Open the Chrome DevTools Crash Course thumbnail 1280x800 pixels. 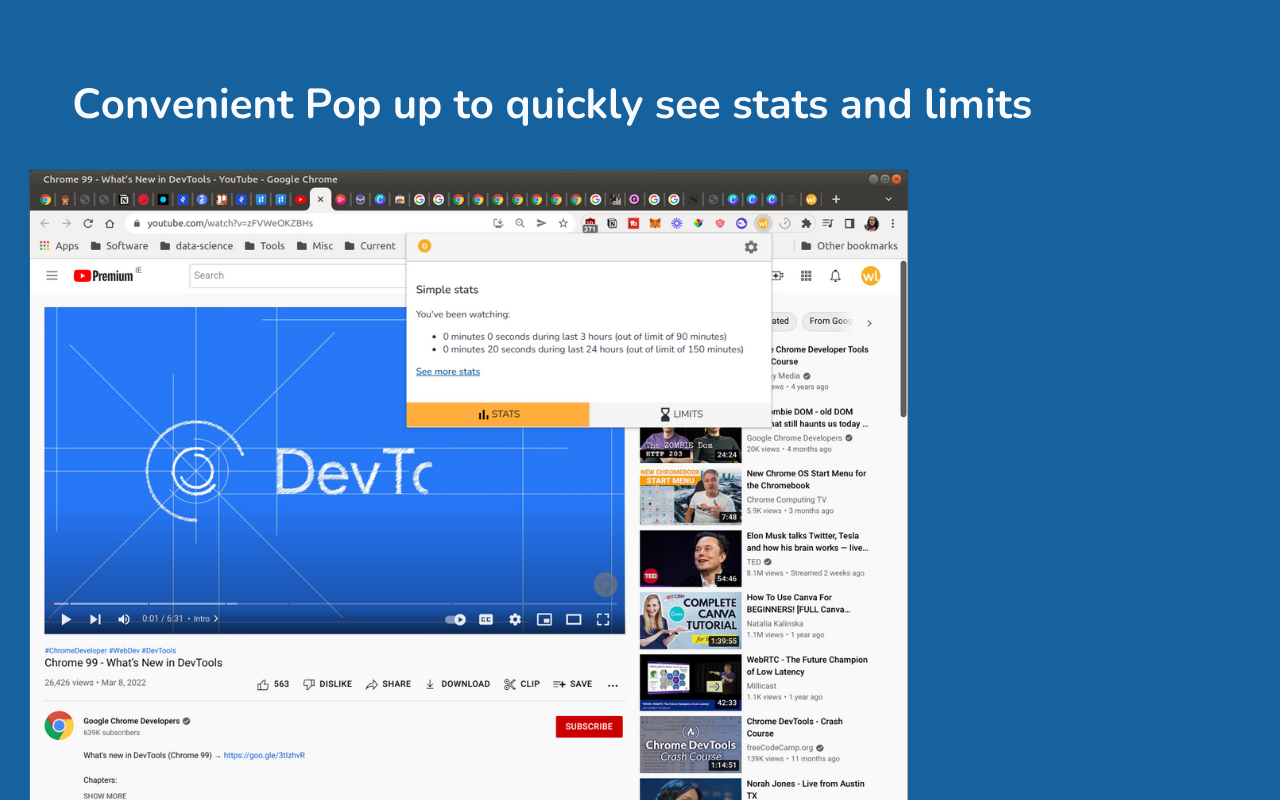(690, 744)
